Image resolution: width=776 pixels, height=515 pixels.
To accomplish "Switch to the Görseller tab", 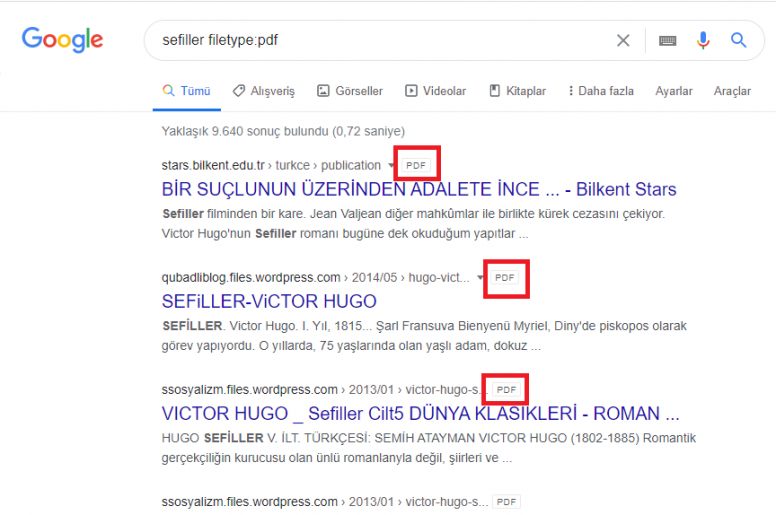I will (349, 91).
